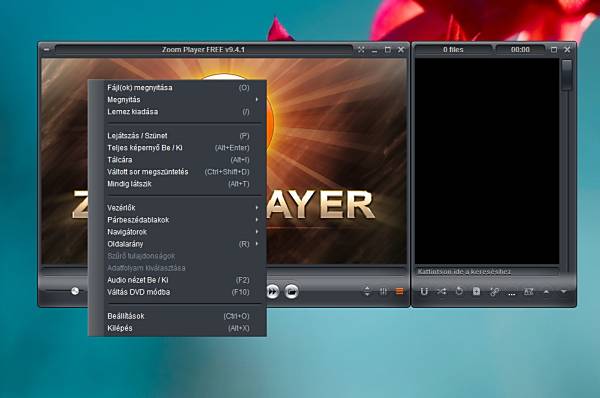Minimize the Zoom Player main window
This screenshot has height=398, width=600.
coord(375,50)
